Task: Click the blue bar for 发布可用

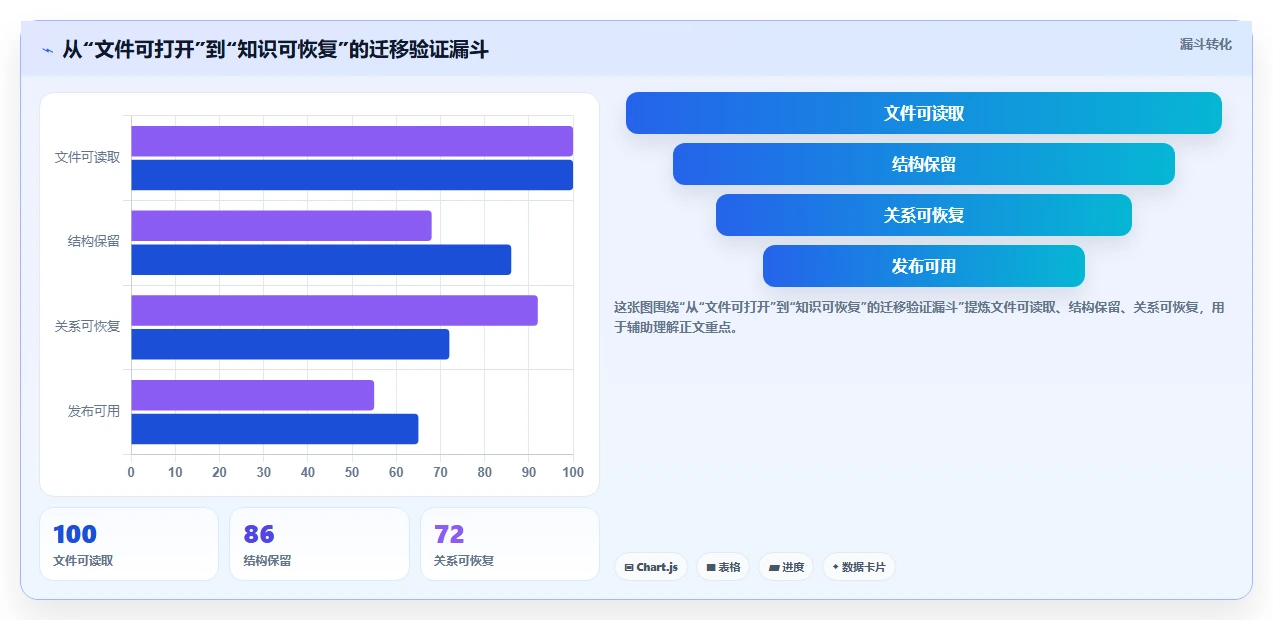Action: click(274, 429)
